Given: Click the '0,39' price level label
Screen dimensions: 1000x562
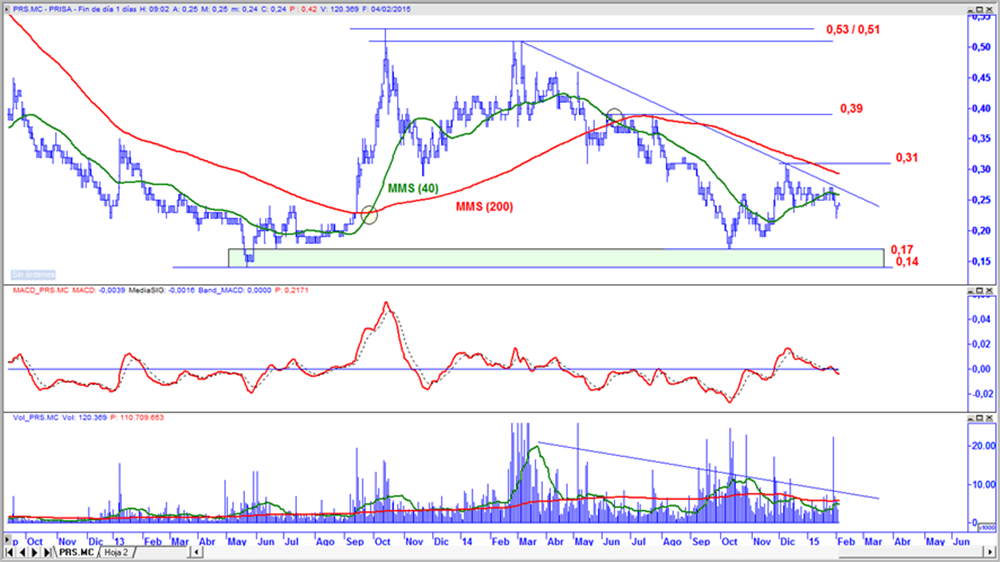Looking at the screenshot, I should point(851,109).
